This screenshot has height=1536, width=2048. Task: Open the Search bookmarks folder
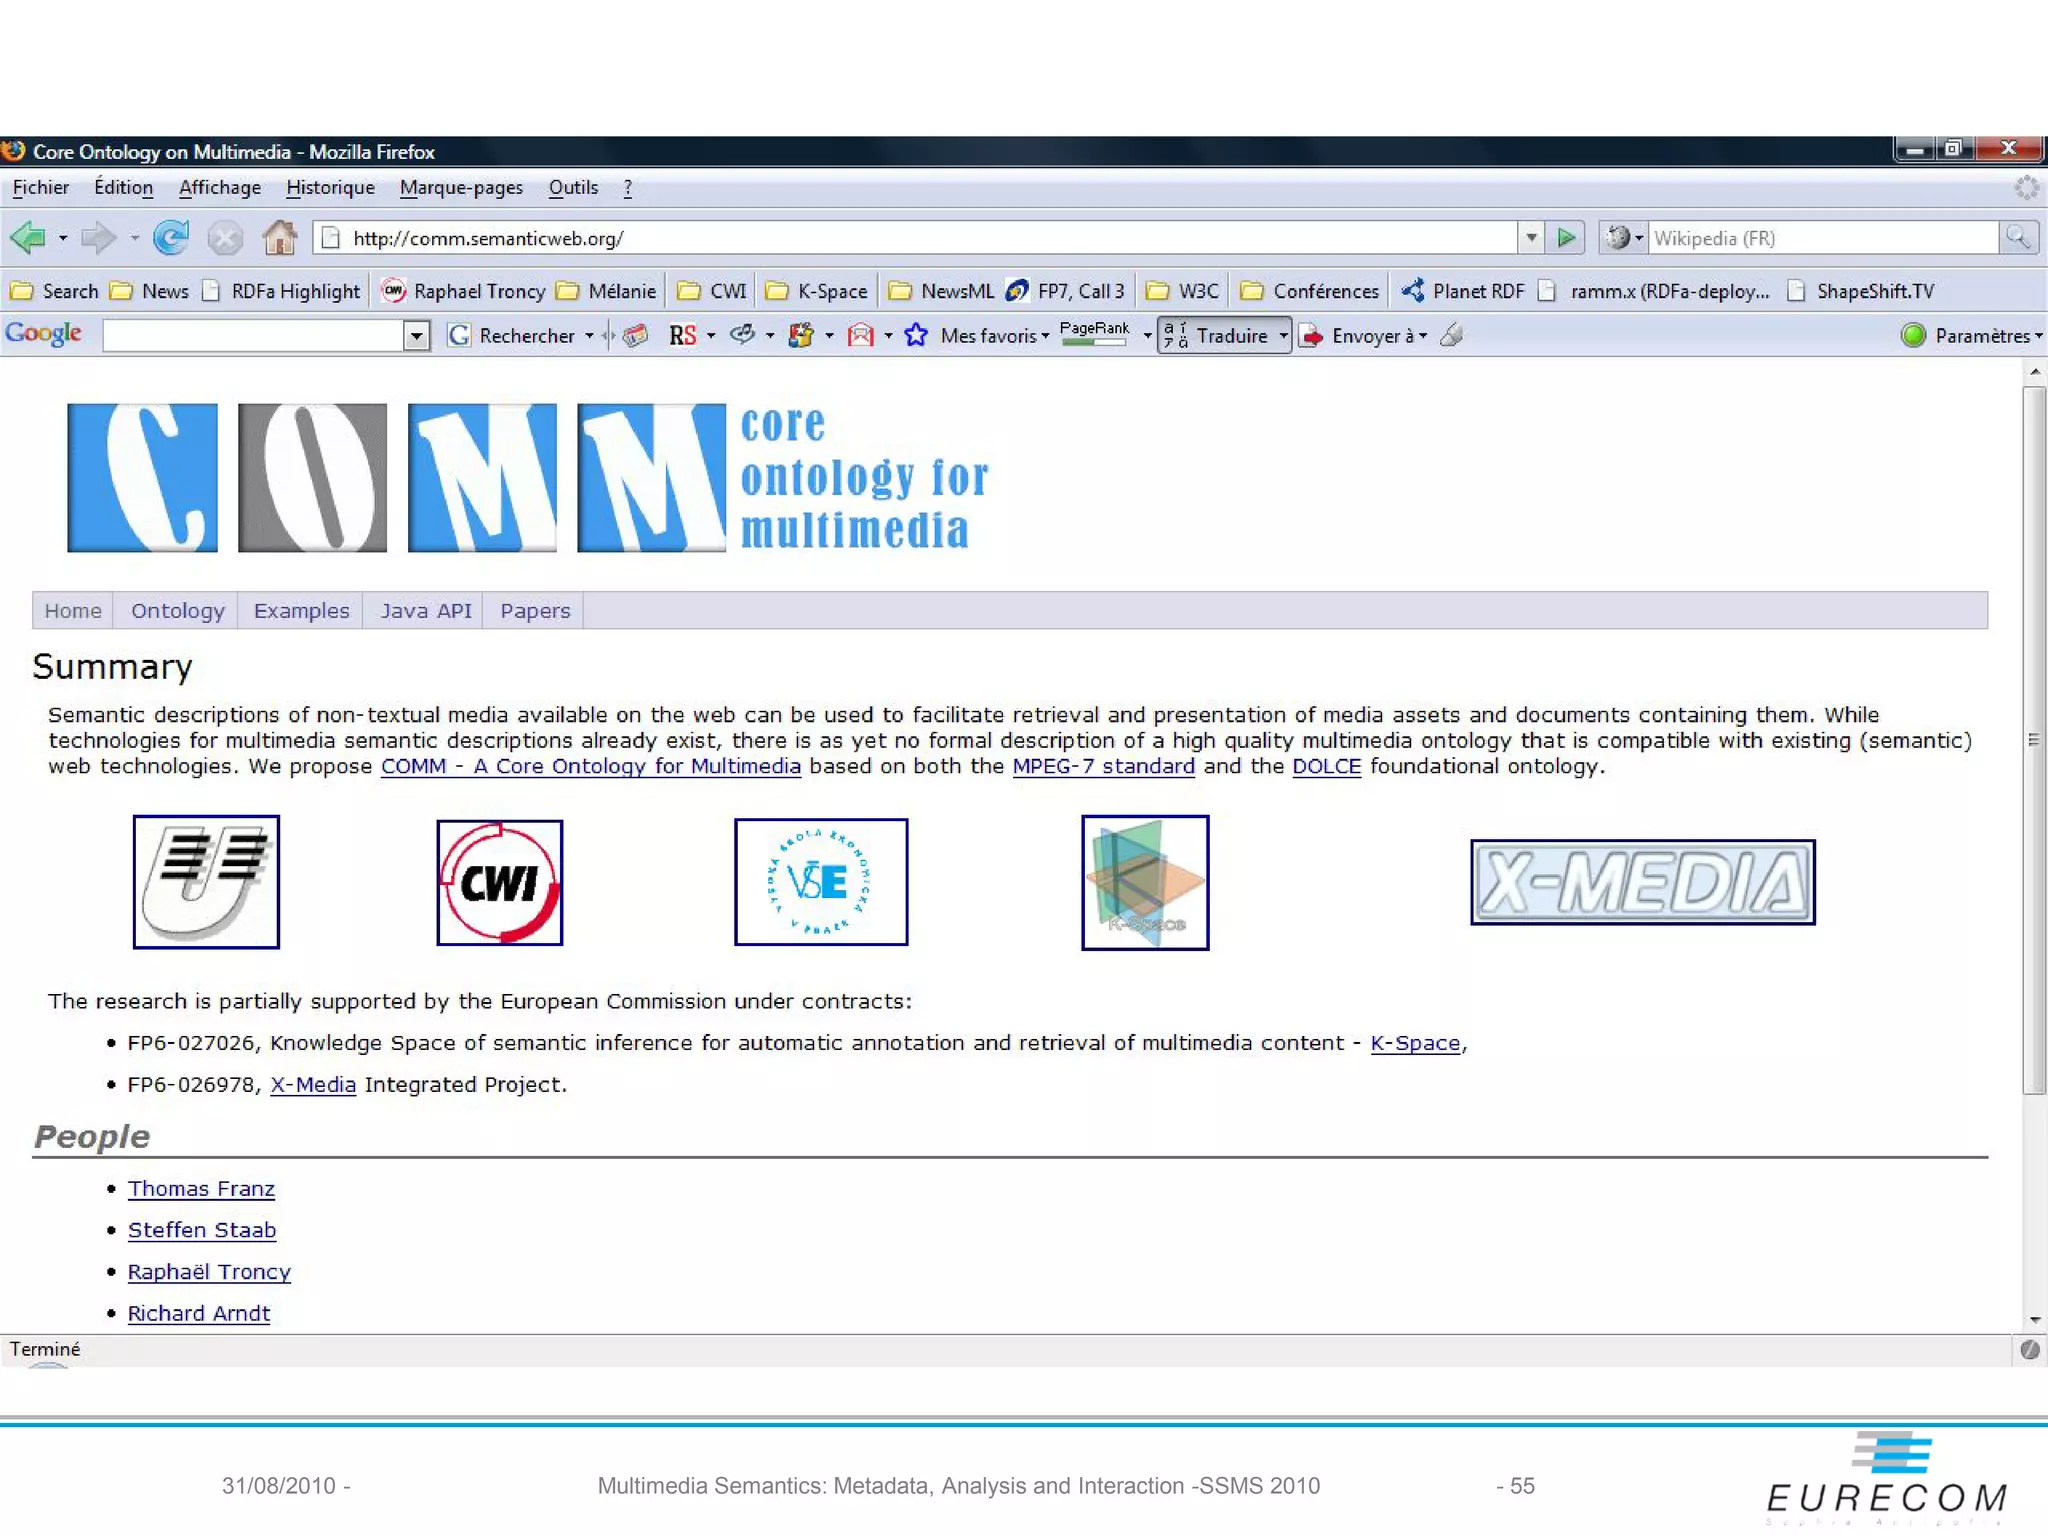pyautogui.click(x=54, y=291)
